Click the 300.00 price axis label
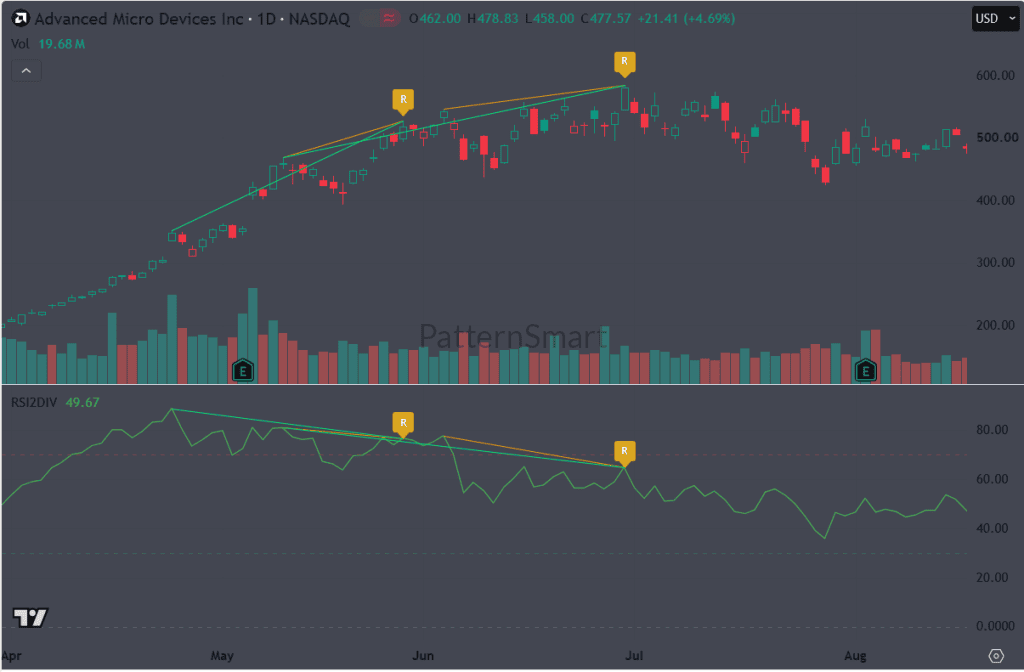Screen dimensions: 1024x672 (995, 263)
